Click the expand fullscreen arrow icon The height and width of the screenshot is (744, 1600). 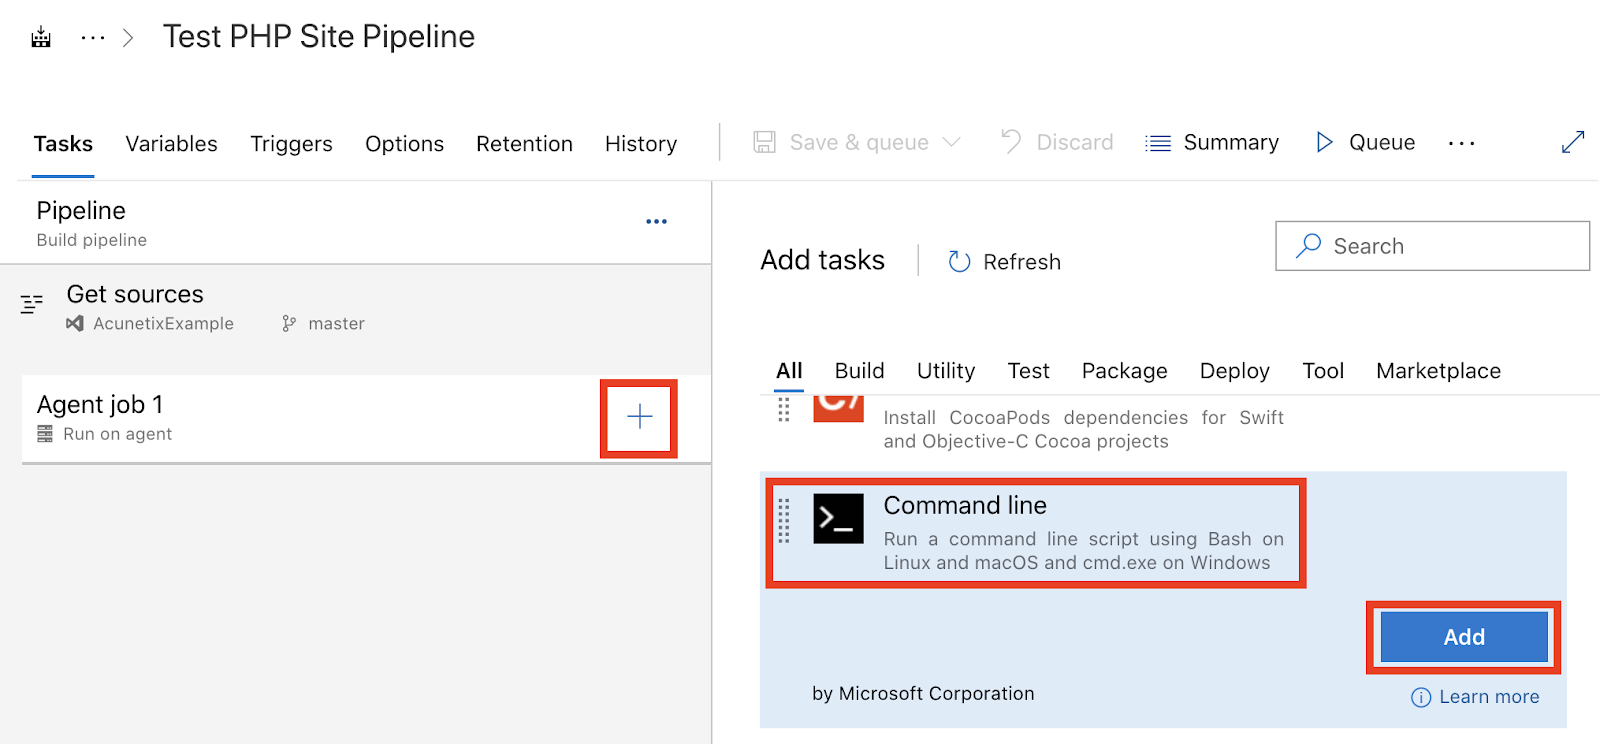coord(1572,142)
